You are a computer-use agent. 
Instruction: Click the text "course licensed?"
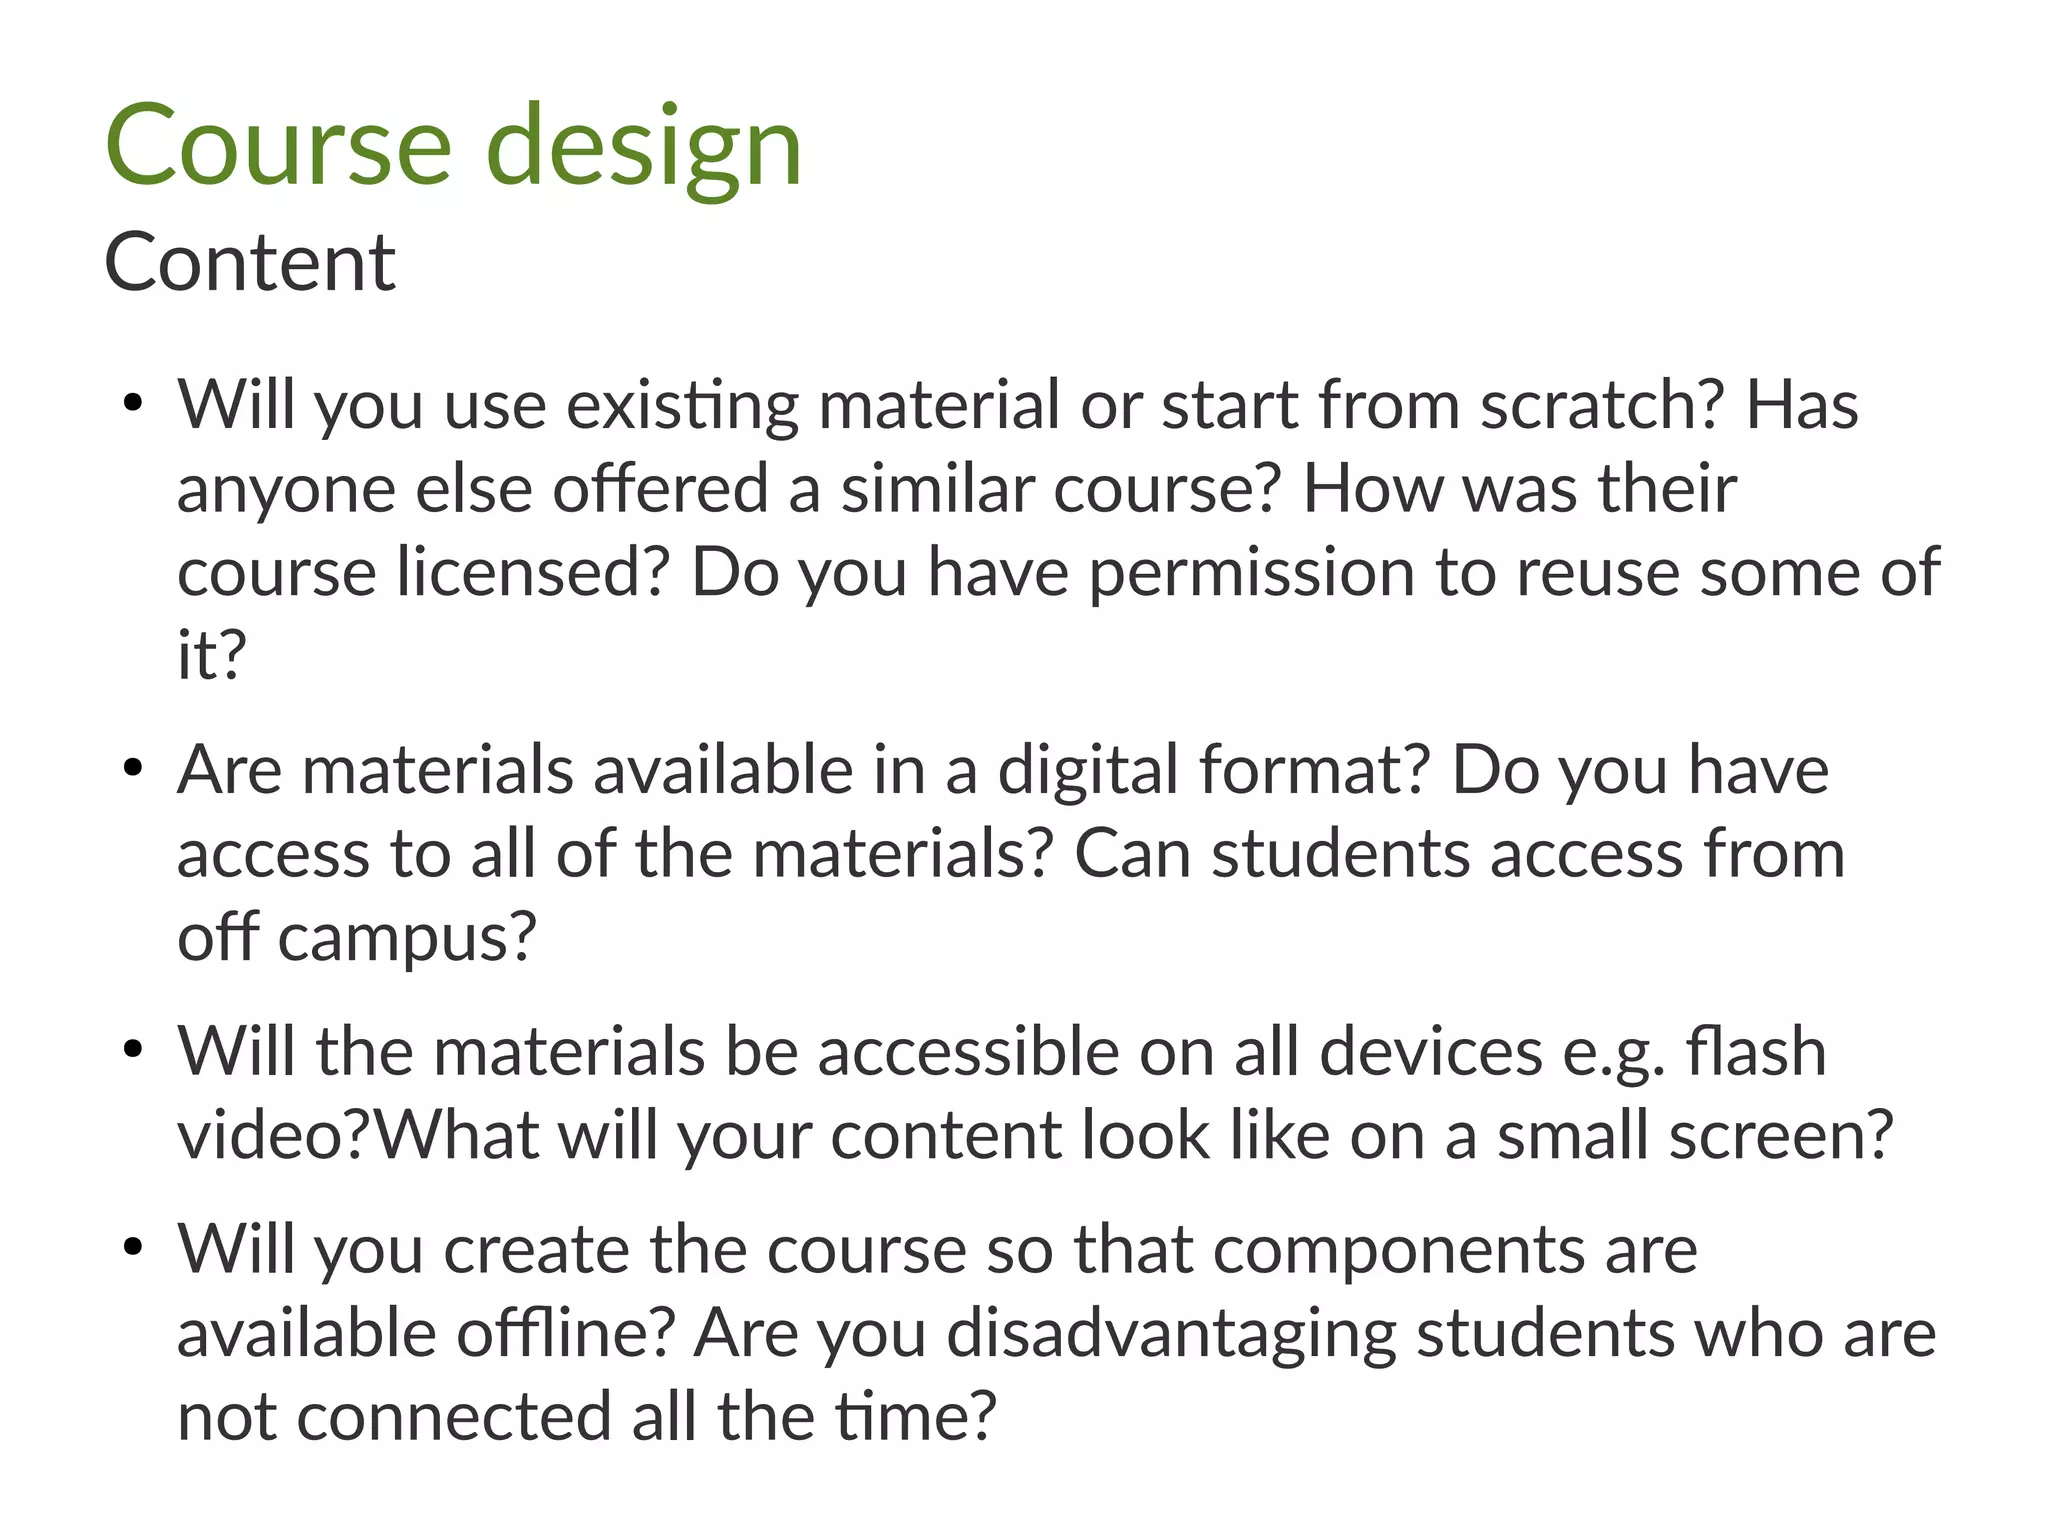point(423,572)
